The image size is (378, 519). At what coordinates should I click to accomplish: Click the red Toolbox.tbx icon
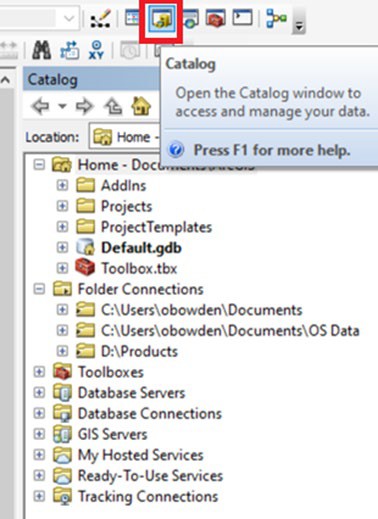(x=85, y=267)
